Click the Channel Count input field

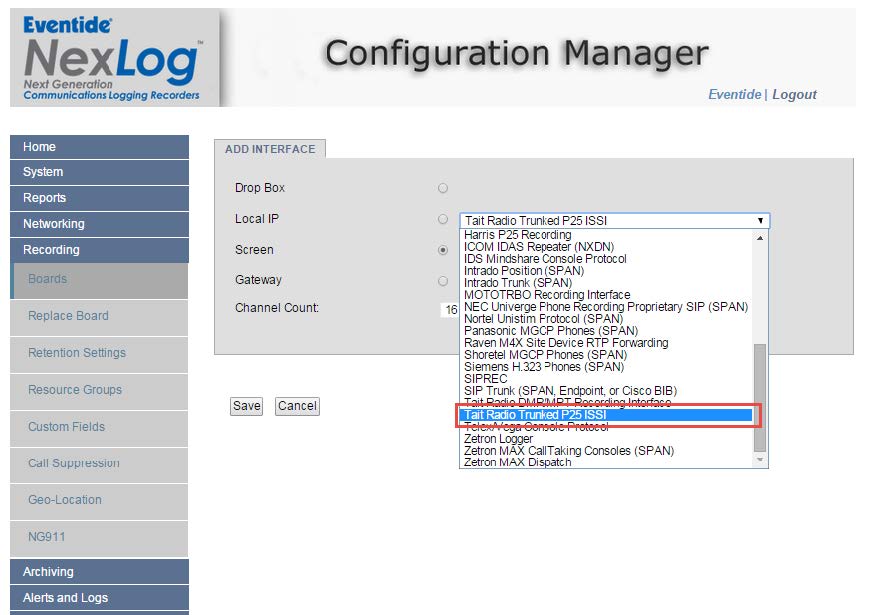pyautogui.click(x=450, y=310)
